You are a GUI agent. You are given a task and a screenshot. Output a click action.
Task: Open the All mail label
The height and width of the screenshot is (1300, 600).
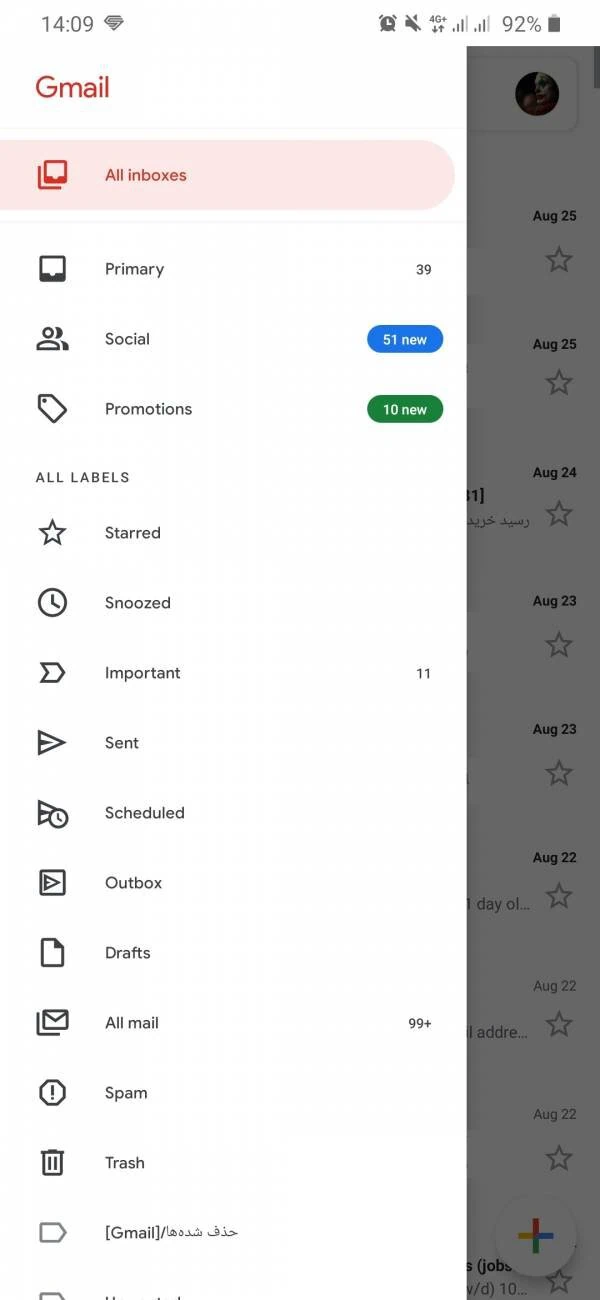(132, 1023)
